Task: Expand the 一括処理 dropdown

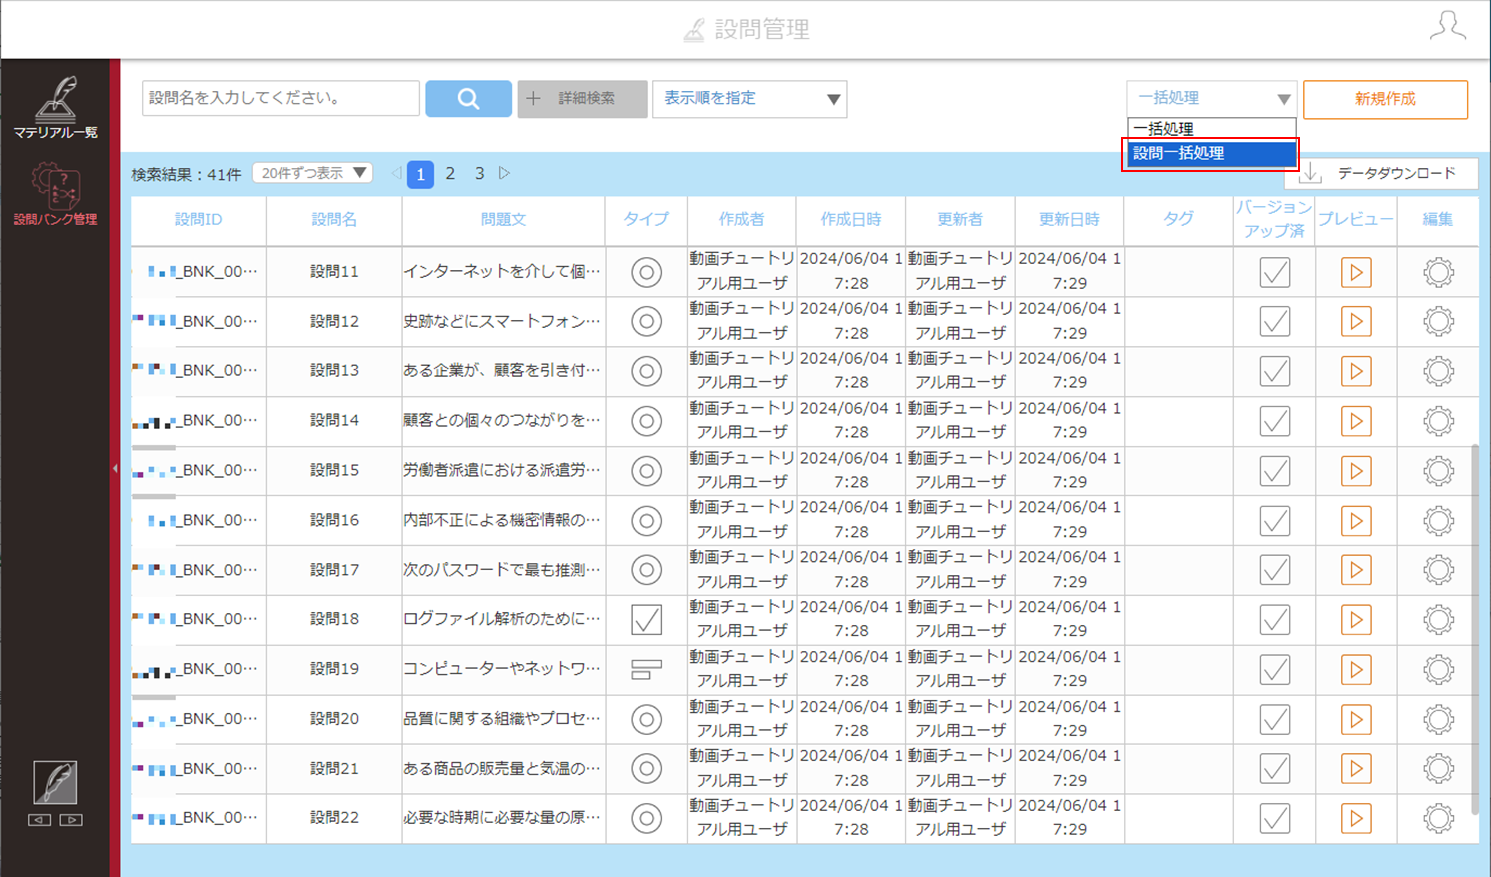Action: click(x=1211, y=98)
